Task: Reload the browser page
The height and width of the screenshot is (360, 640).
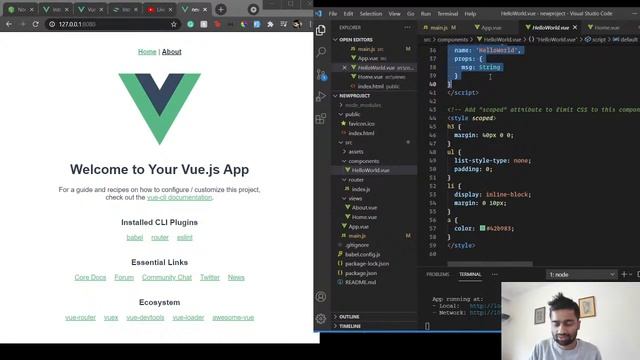Action: (x=36, y=24)
